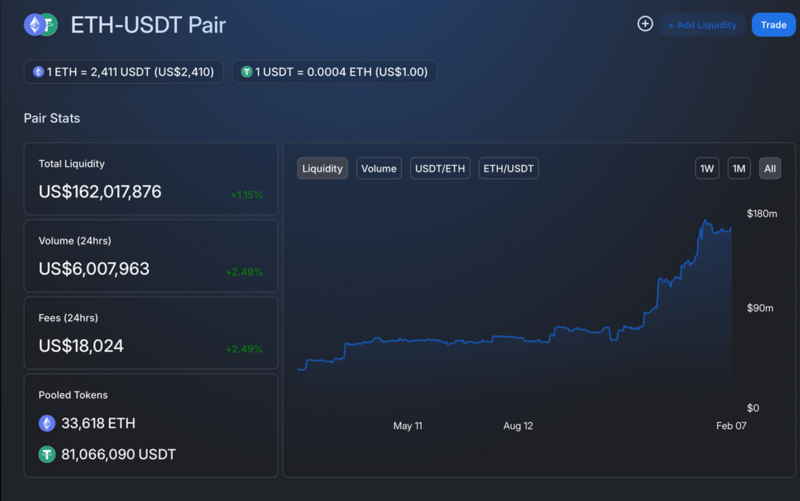Click the Aug 12 x-axis date label
This screenshot has height=501, width=800.
coord(518,426)
